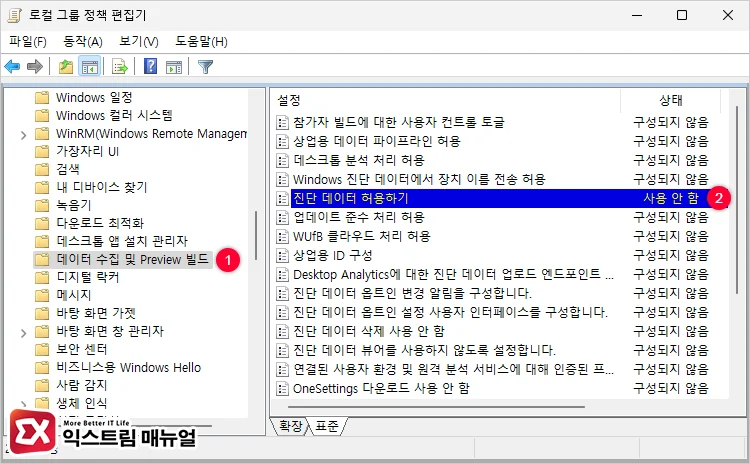Screen dimensions: 750x464
Task: Select the 바탕 화면 가젯 folder
Action: click(96, 313)
